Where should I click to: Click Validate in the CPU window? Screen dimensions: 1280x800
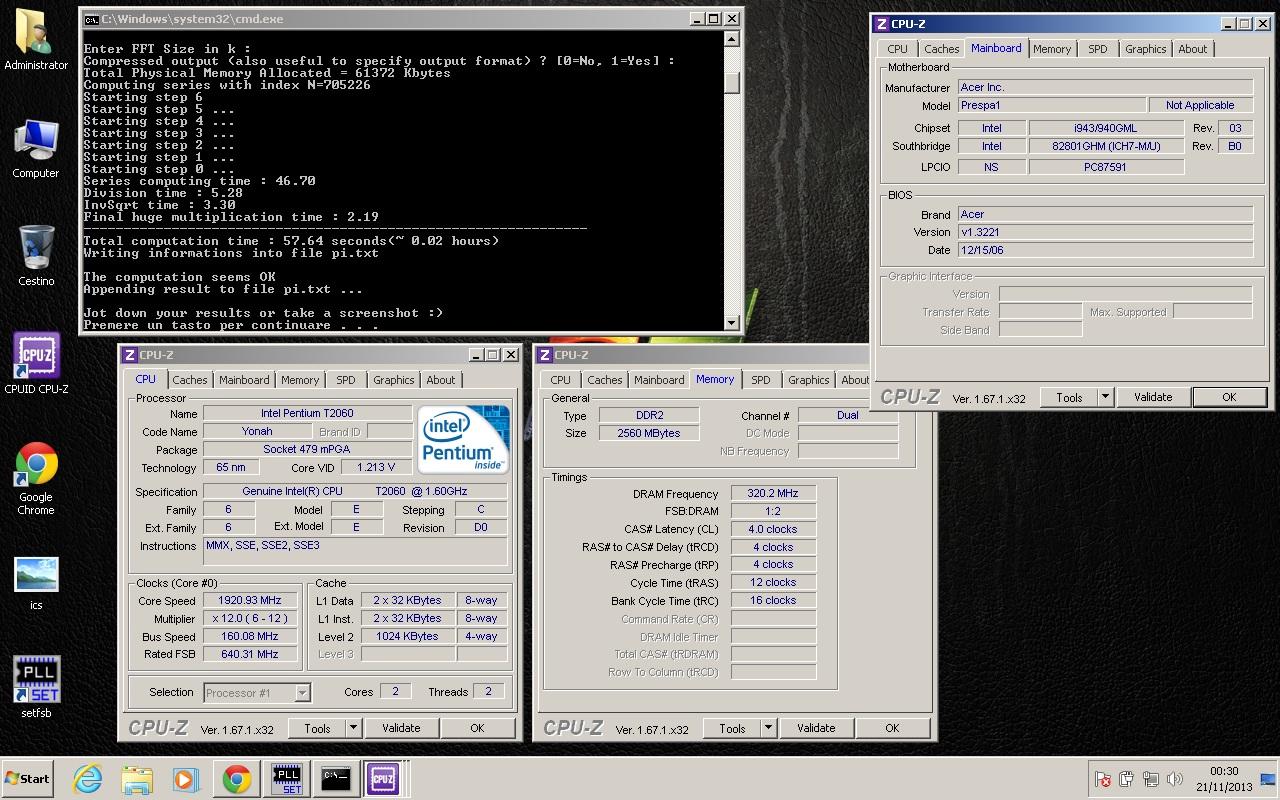[401, 728]
